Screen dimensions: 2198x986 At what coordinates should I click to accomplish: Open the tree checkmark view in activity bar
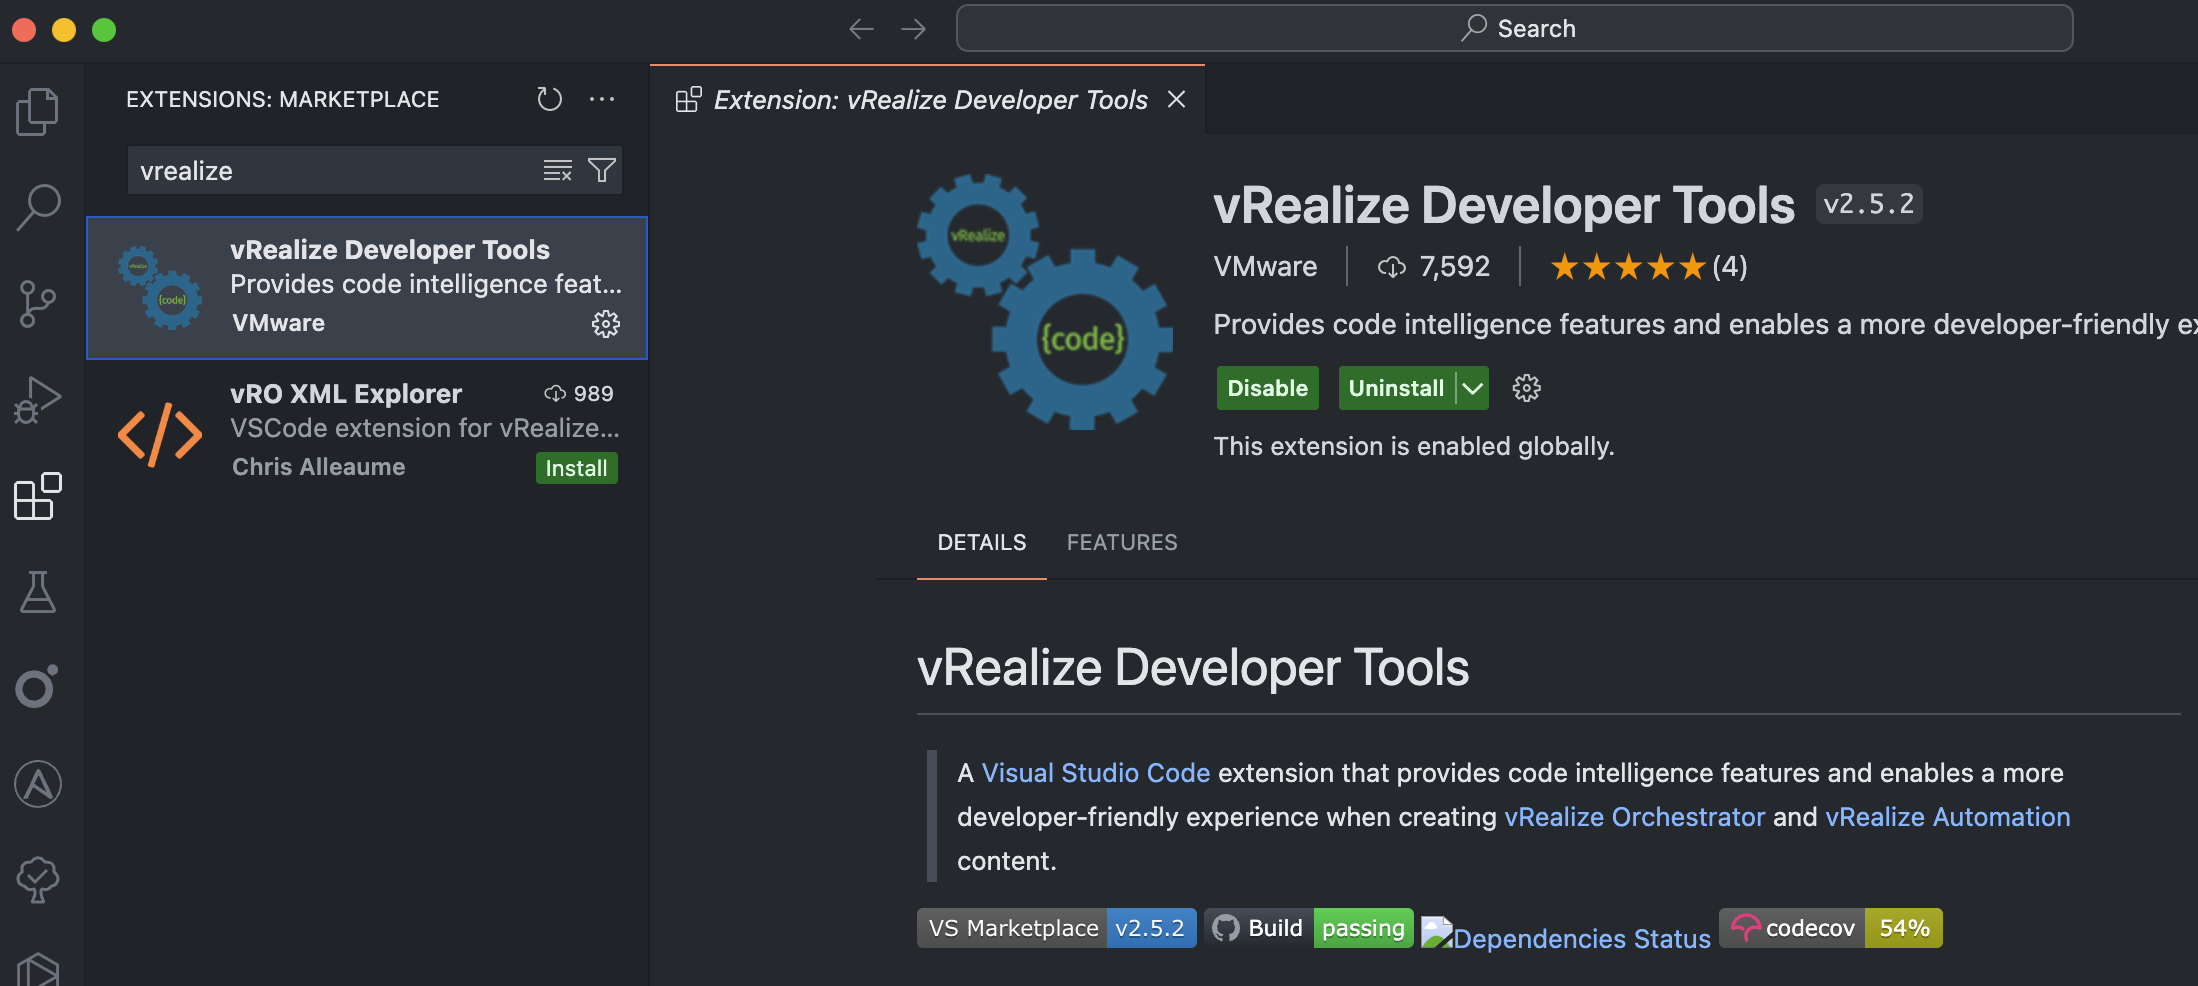38,880
